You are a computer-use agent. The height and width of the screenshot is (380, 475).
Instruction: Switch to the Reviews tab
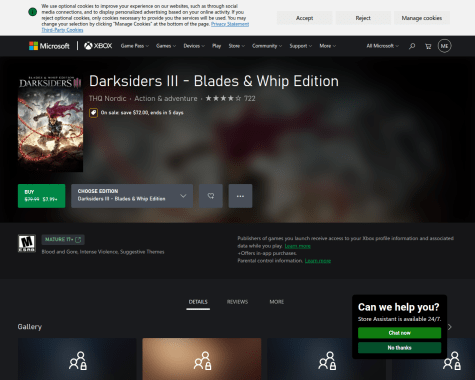(237, 302)
